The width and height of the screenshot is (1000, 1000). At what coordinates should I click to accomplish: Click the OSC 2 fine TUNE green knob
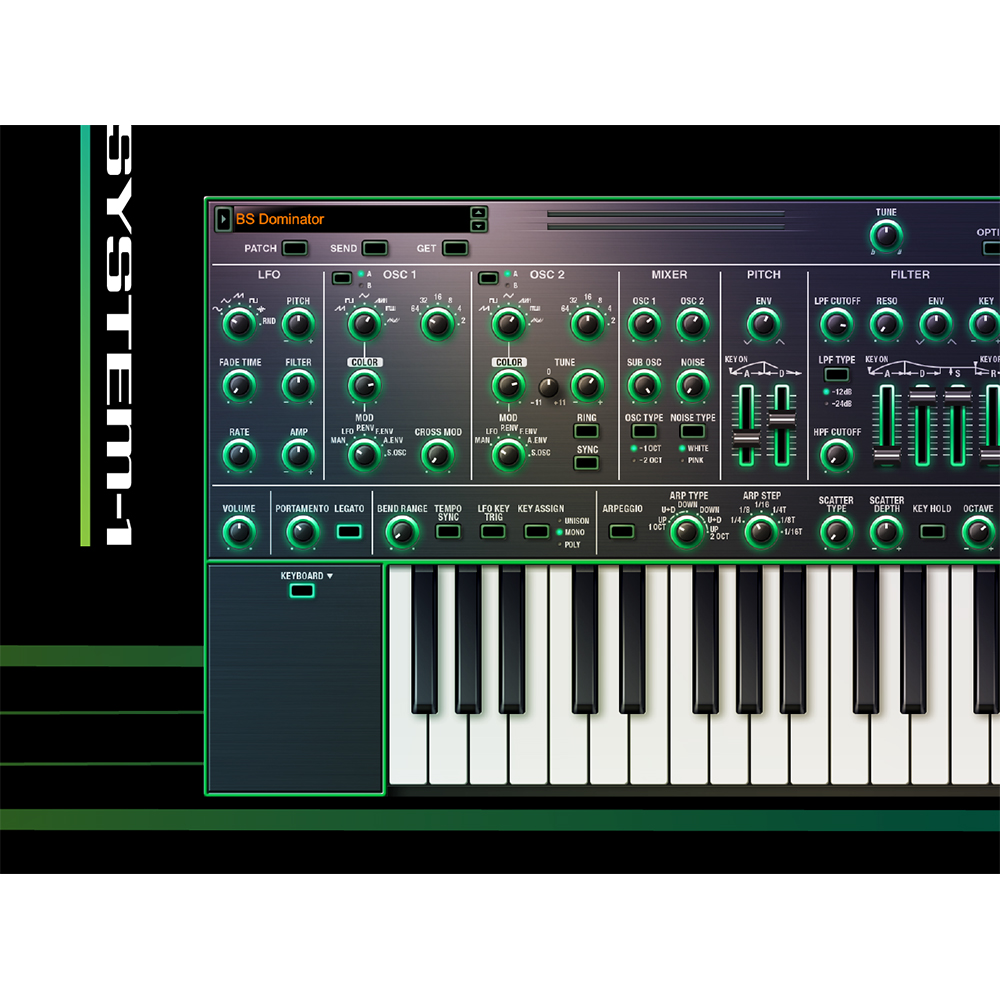pos(587,385)
